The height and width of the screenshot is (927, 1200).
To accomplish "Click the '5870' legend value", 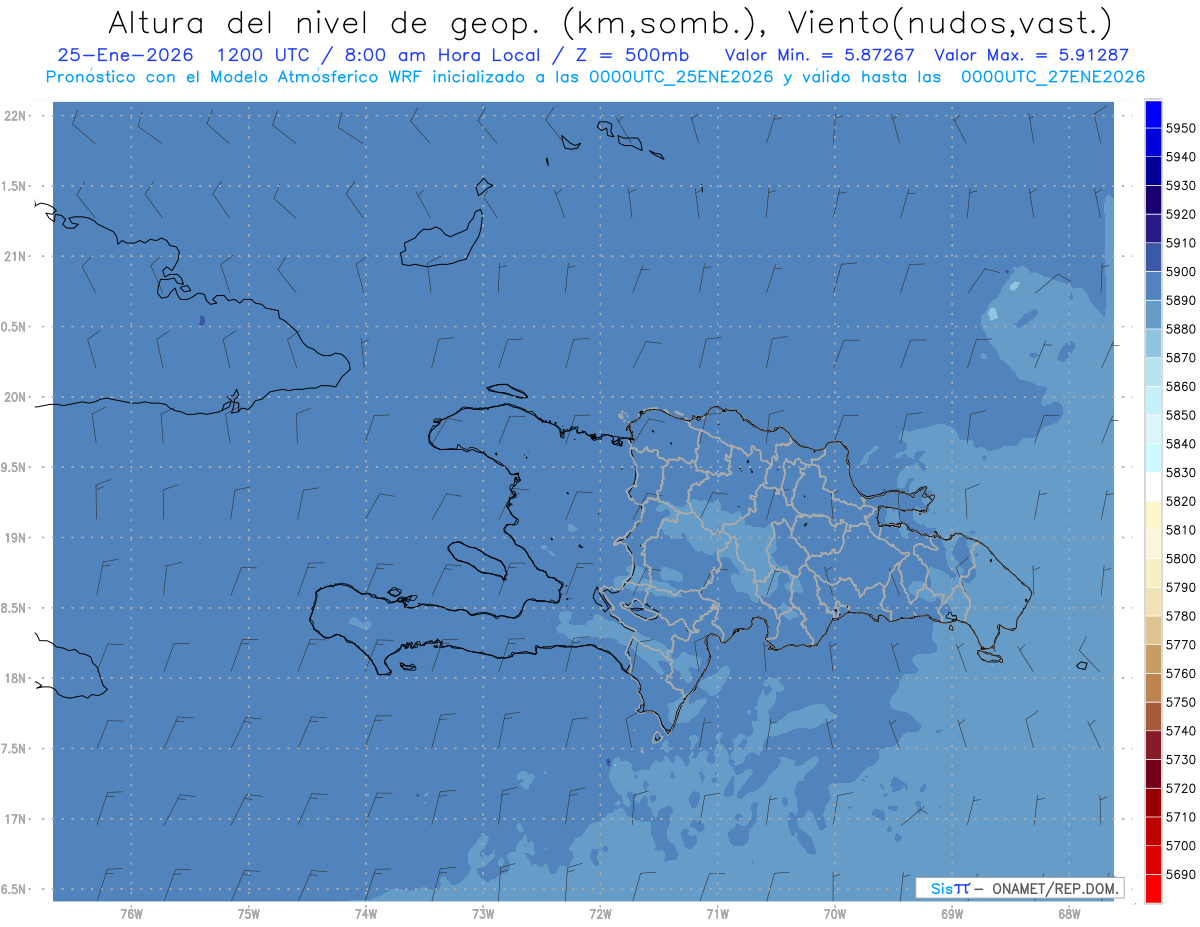I will [x=1180, y=357].
